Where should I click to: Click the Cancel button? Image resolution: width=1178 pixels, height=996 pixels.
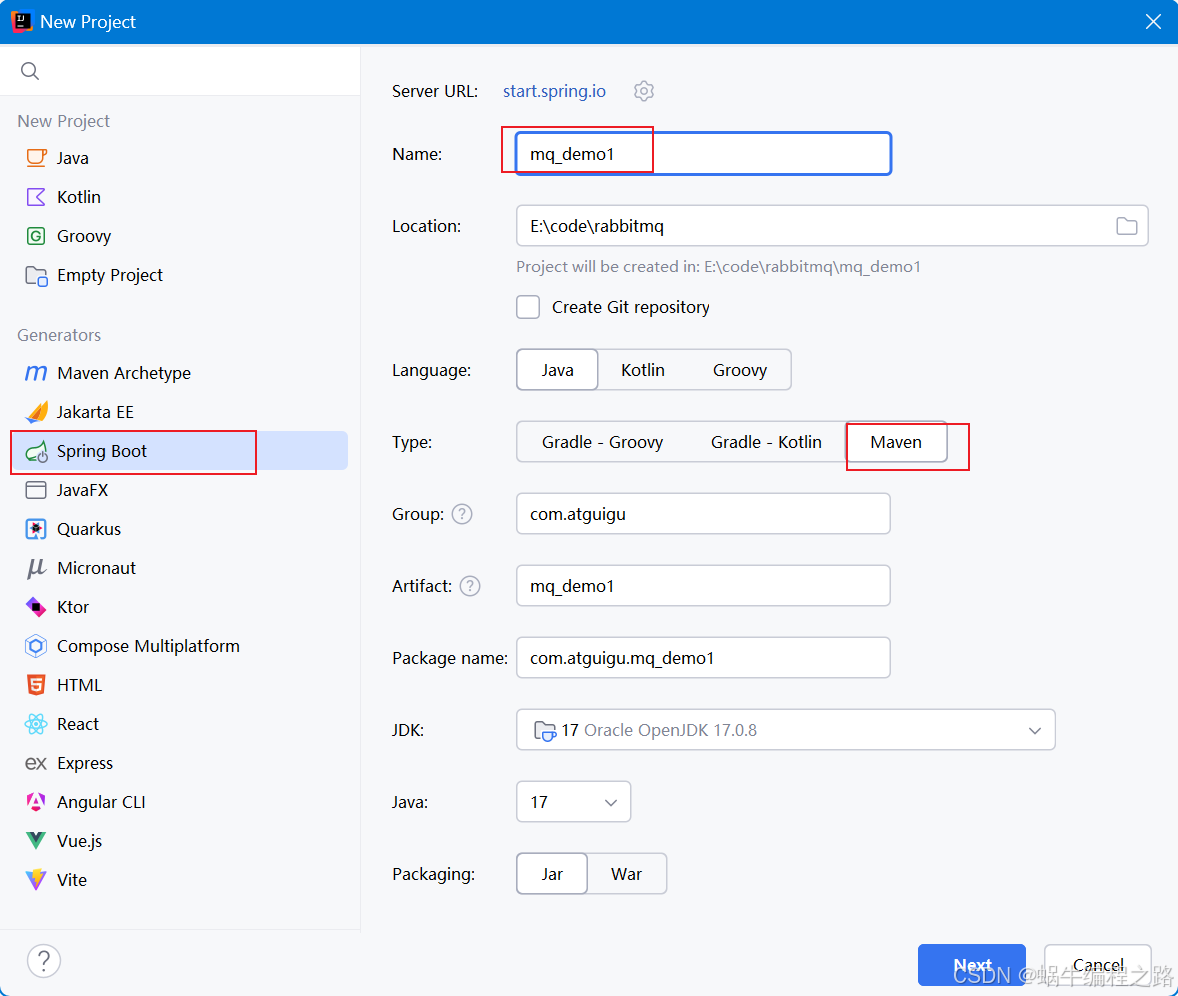point(1098,964)
